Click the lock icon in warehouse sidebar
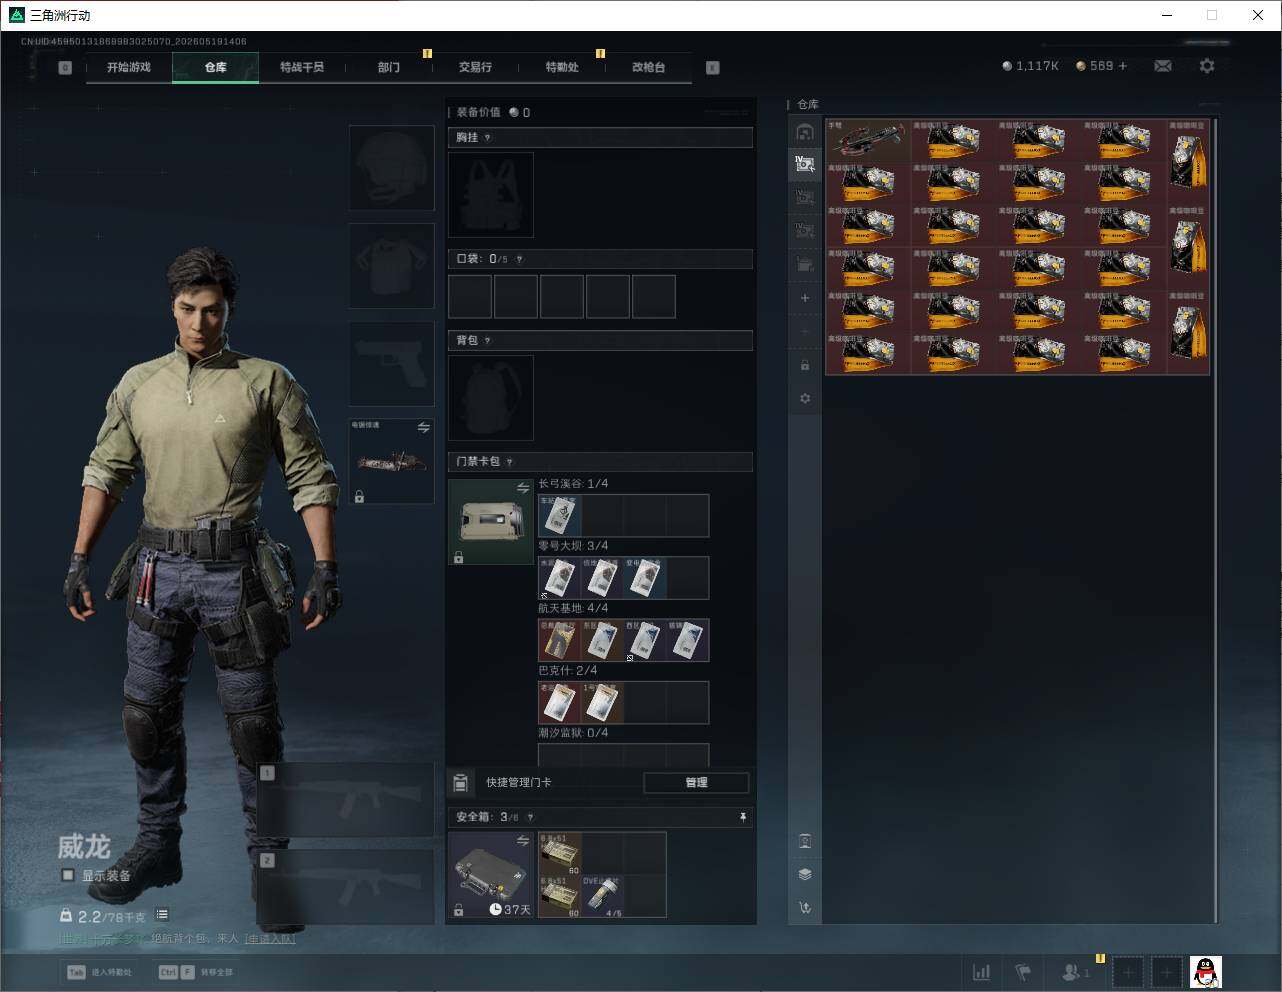1282x992 pixels. coord(805,365)
